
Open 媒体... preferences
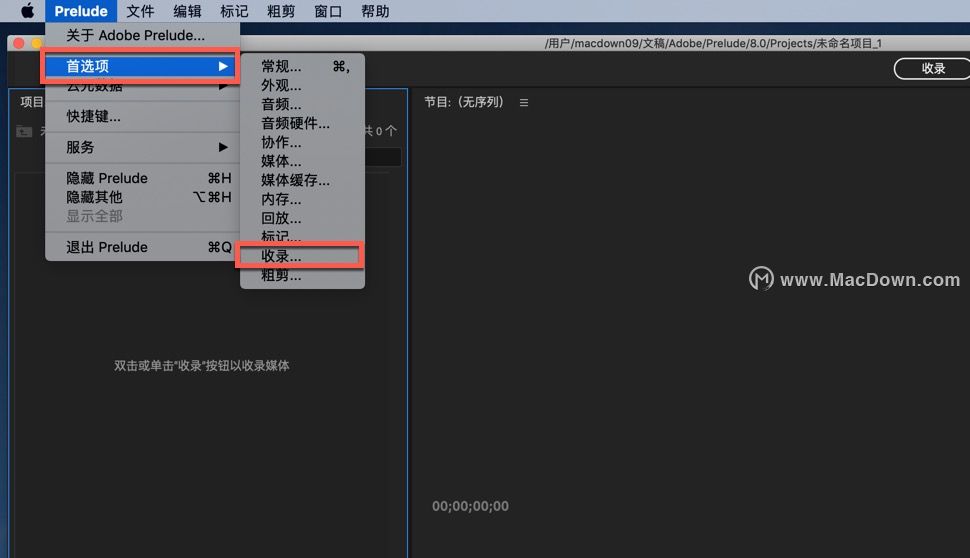coord(303,161)
